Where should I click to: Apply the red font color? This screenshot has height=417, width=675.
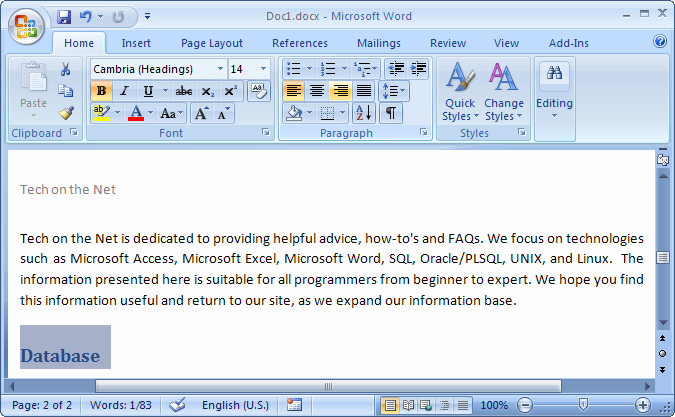136,114
